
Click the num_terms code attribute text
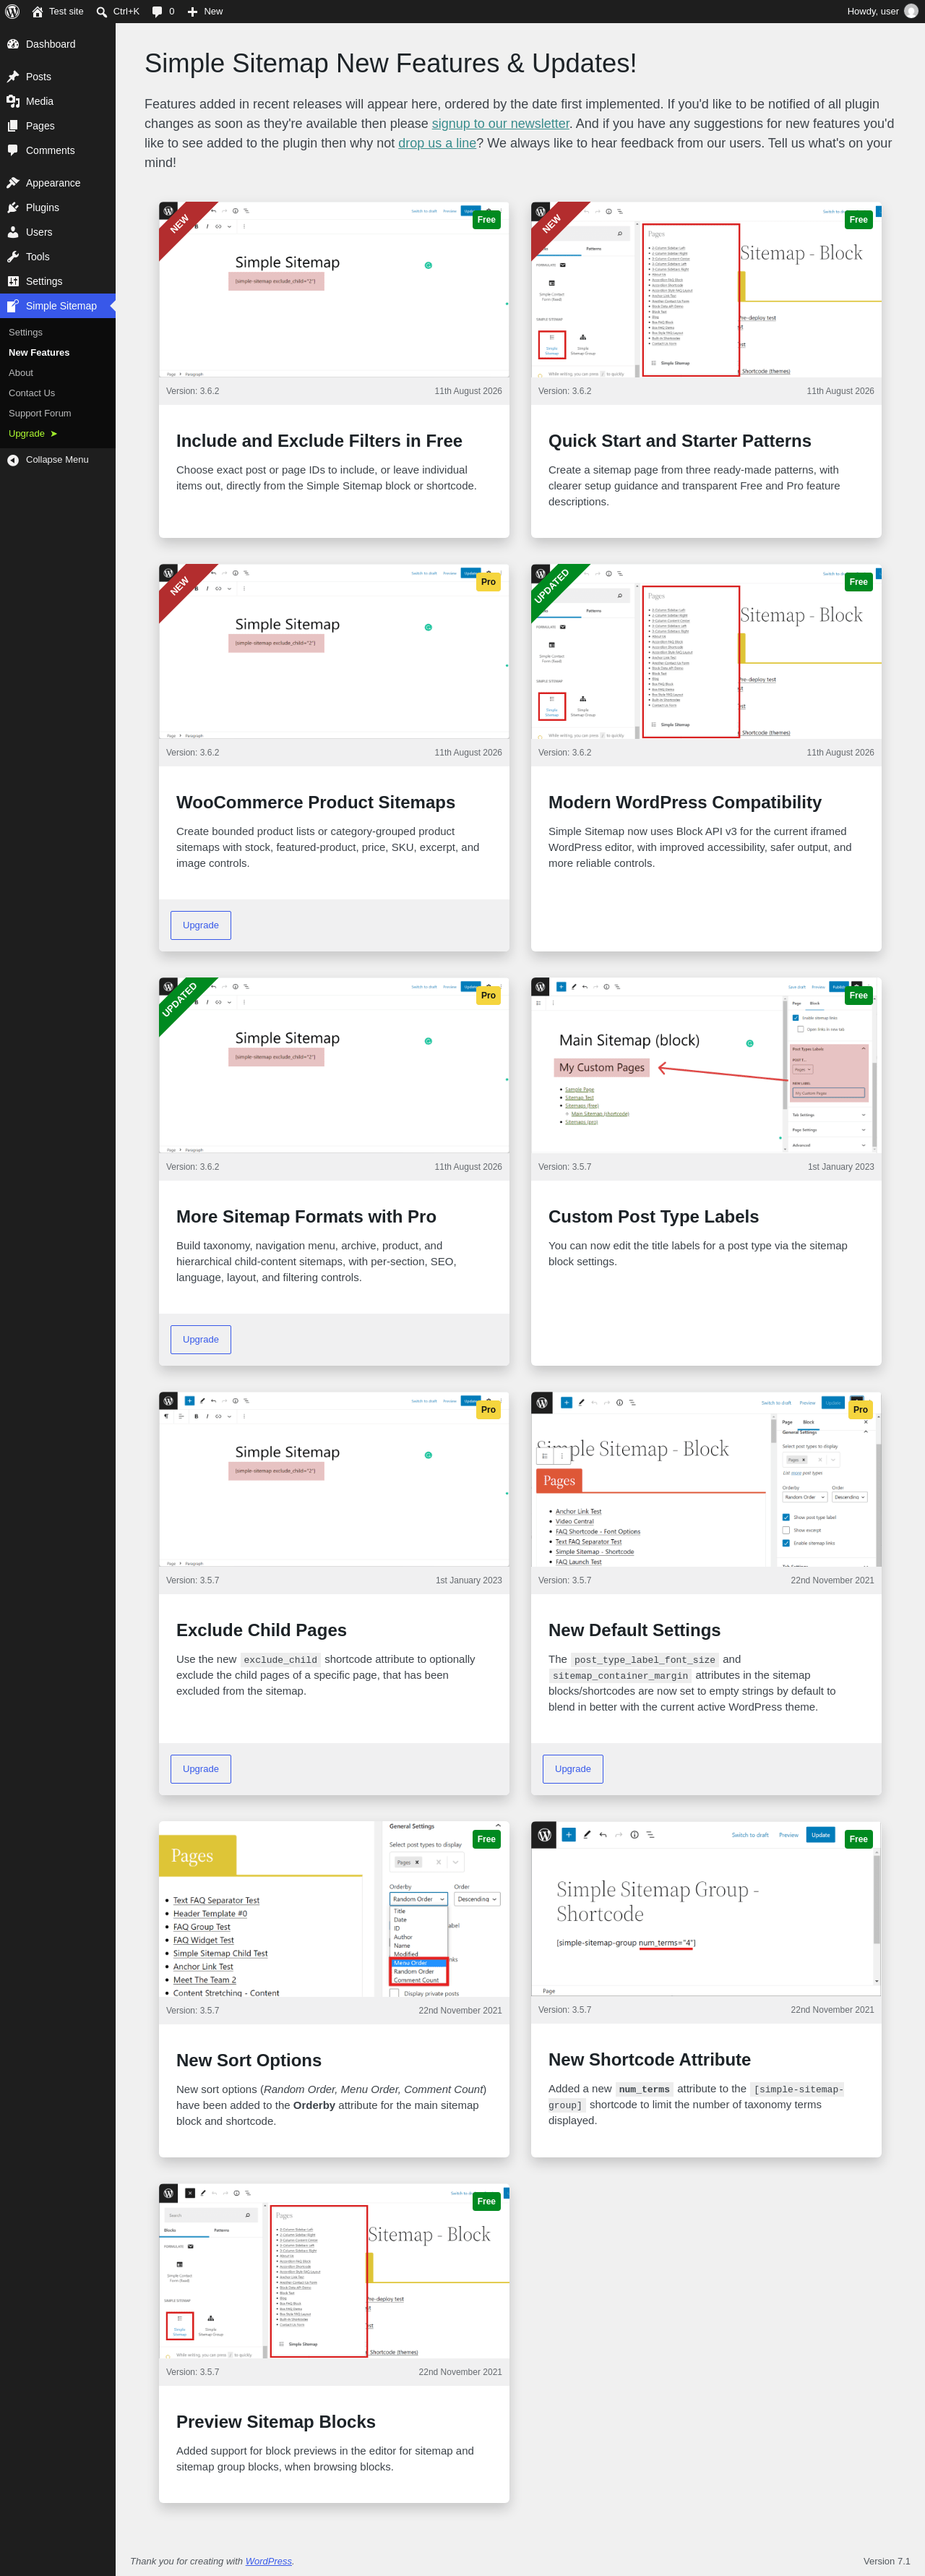click(644, 2089)
